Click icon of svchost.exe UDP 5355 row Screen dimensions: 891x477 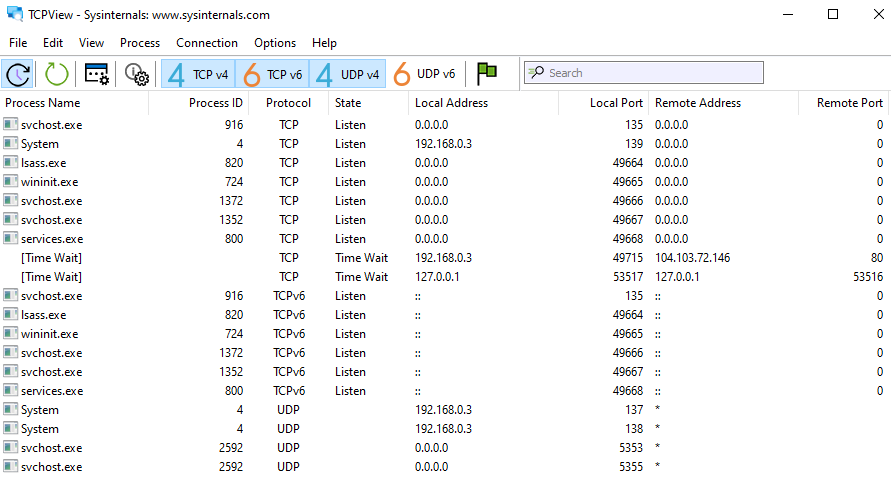[10, 466]
